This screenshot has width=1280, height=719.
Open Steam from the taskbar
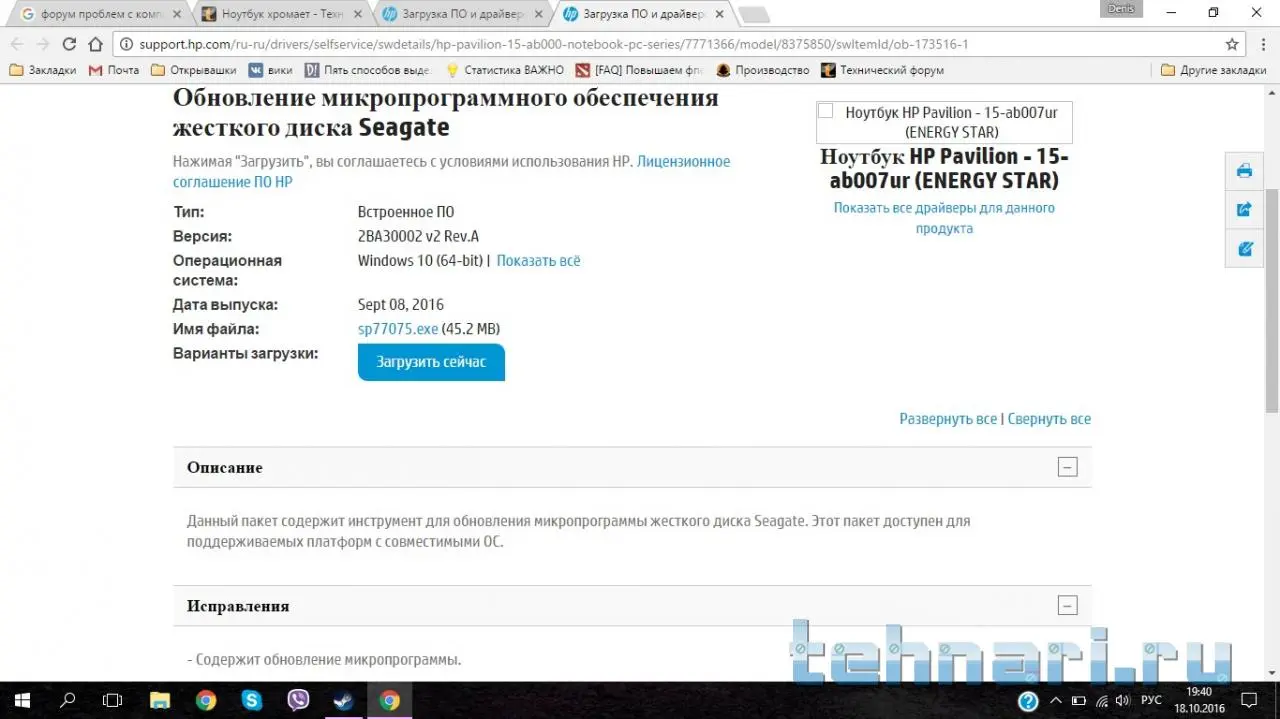(344, 700)
